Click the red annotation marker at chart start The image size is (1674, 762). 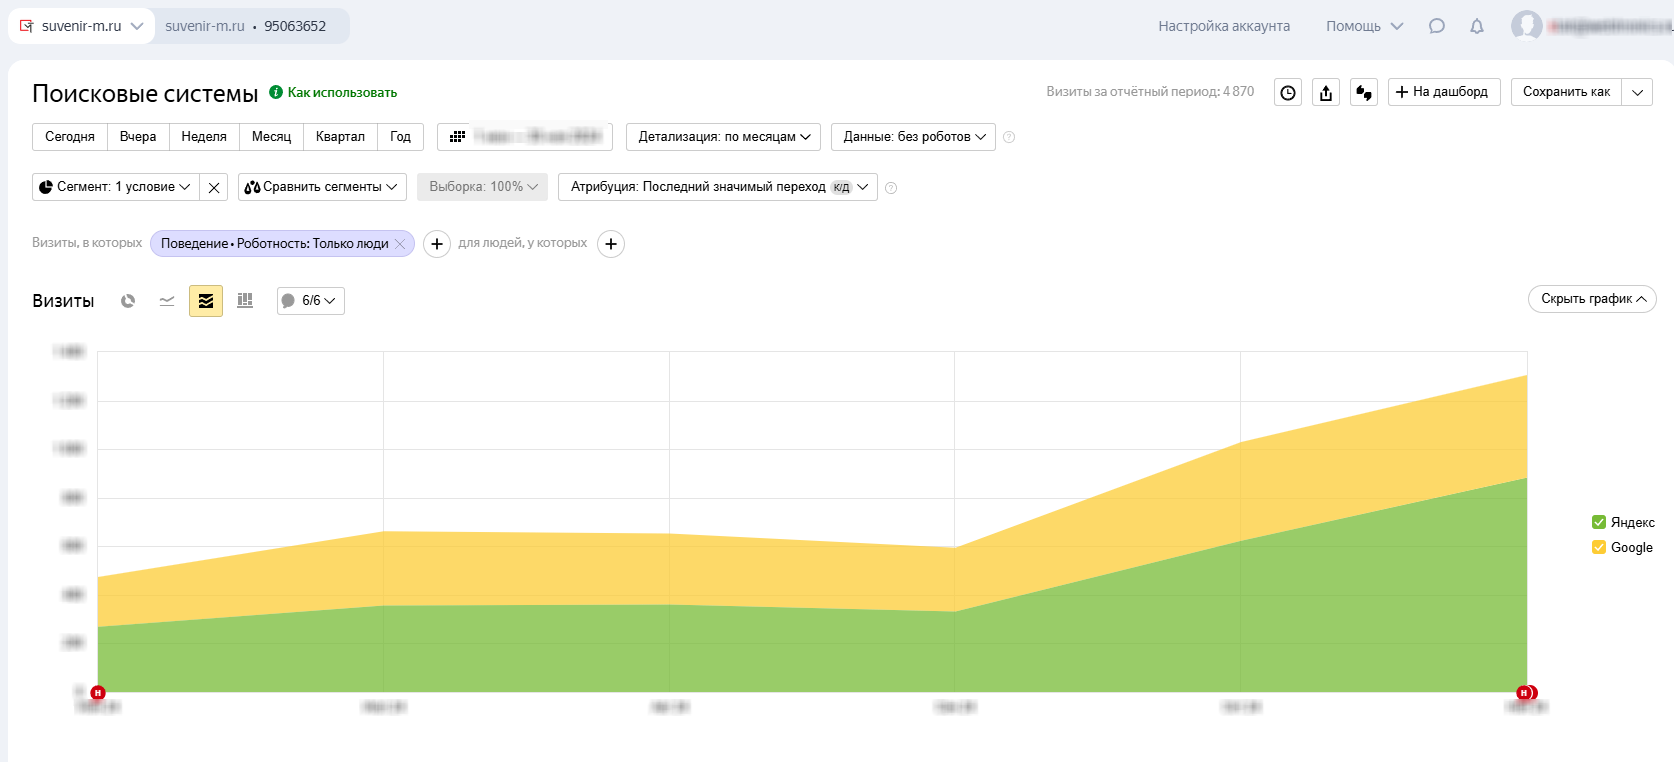98,693
